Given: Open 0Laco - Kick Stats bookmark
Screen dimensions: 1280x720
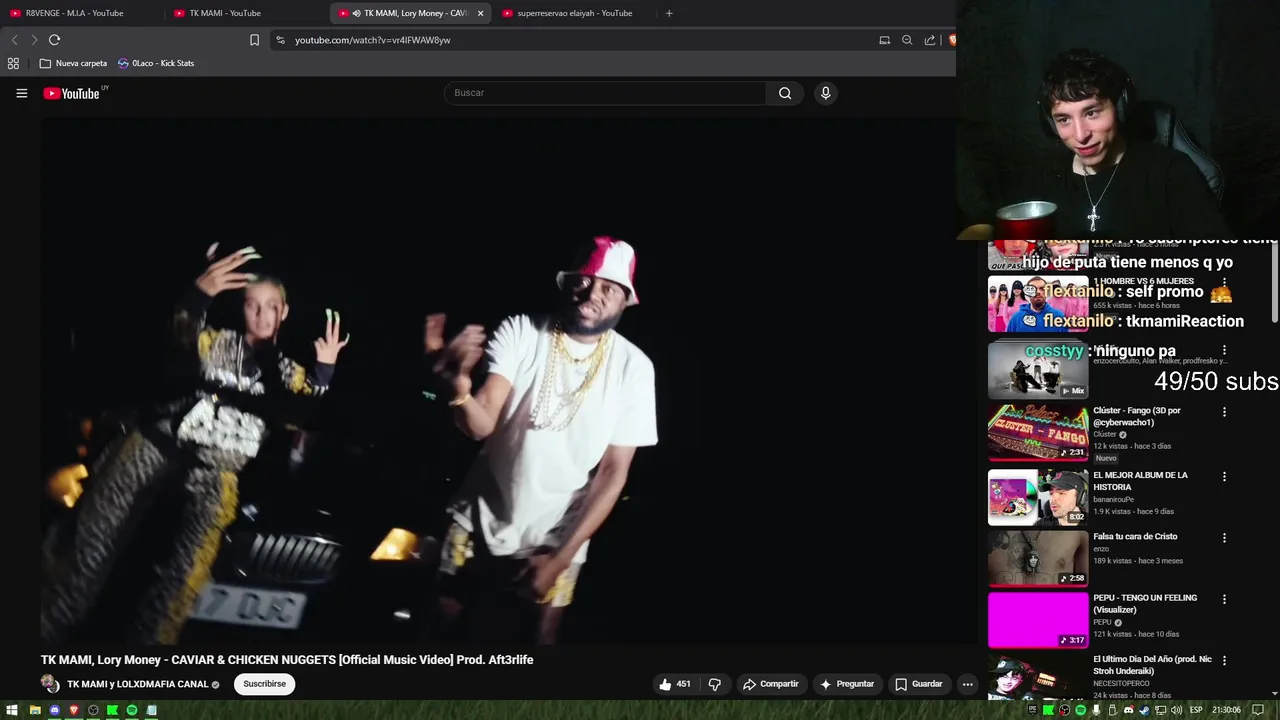Looking at the screenshot, I should 156,63.
